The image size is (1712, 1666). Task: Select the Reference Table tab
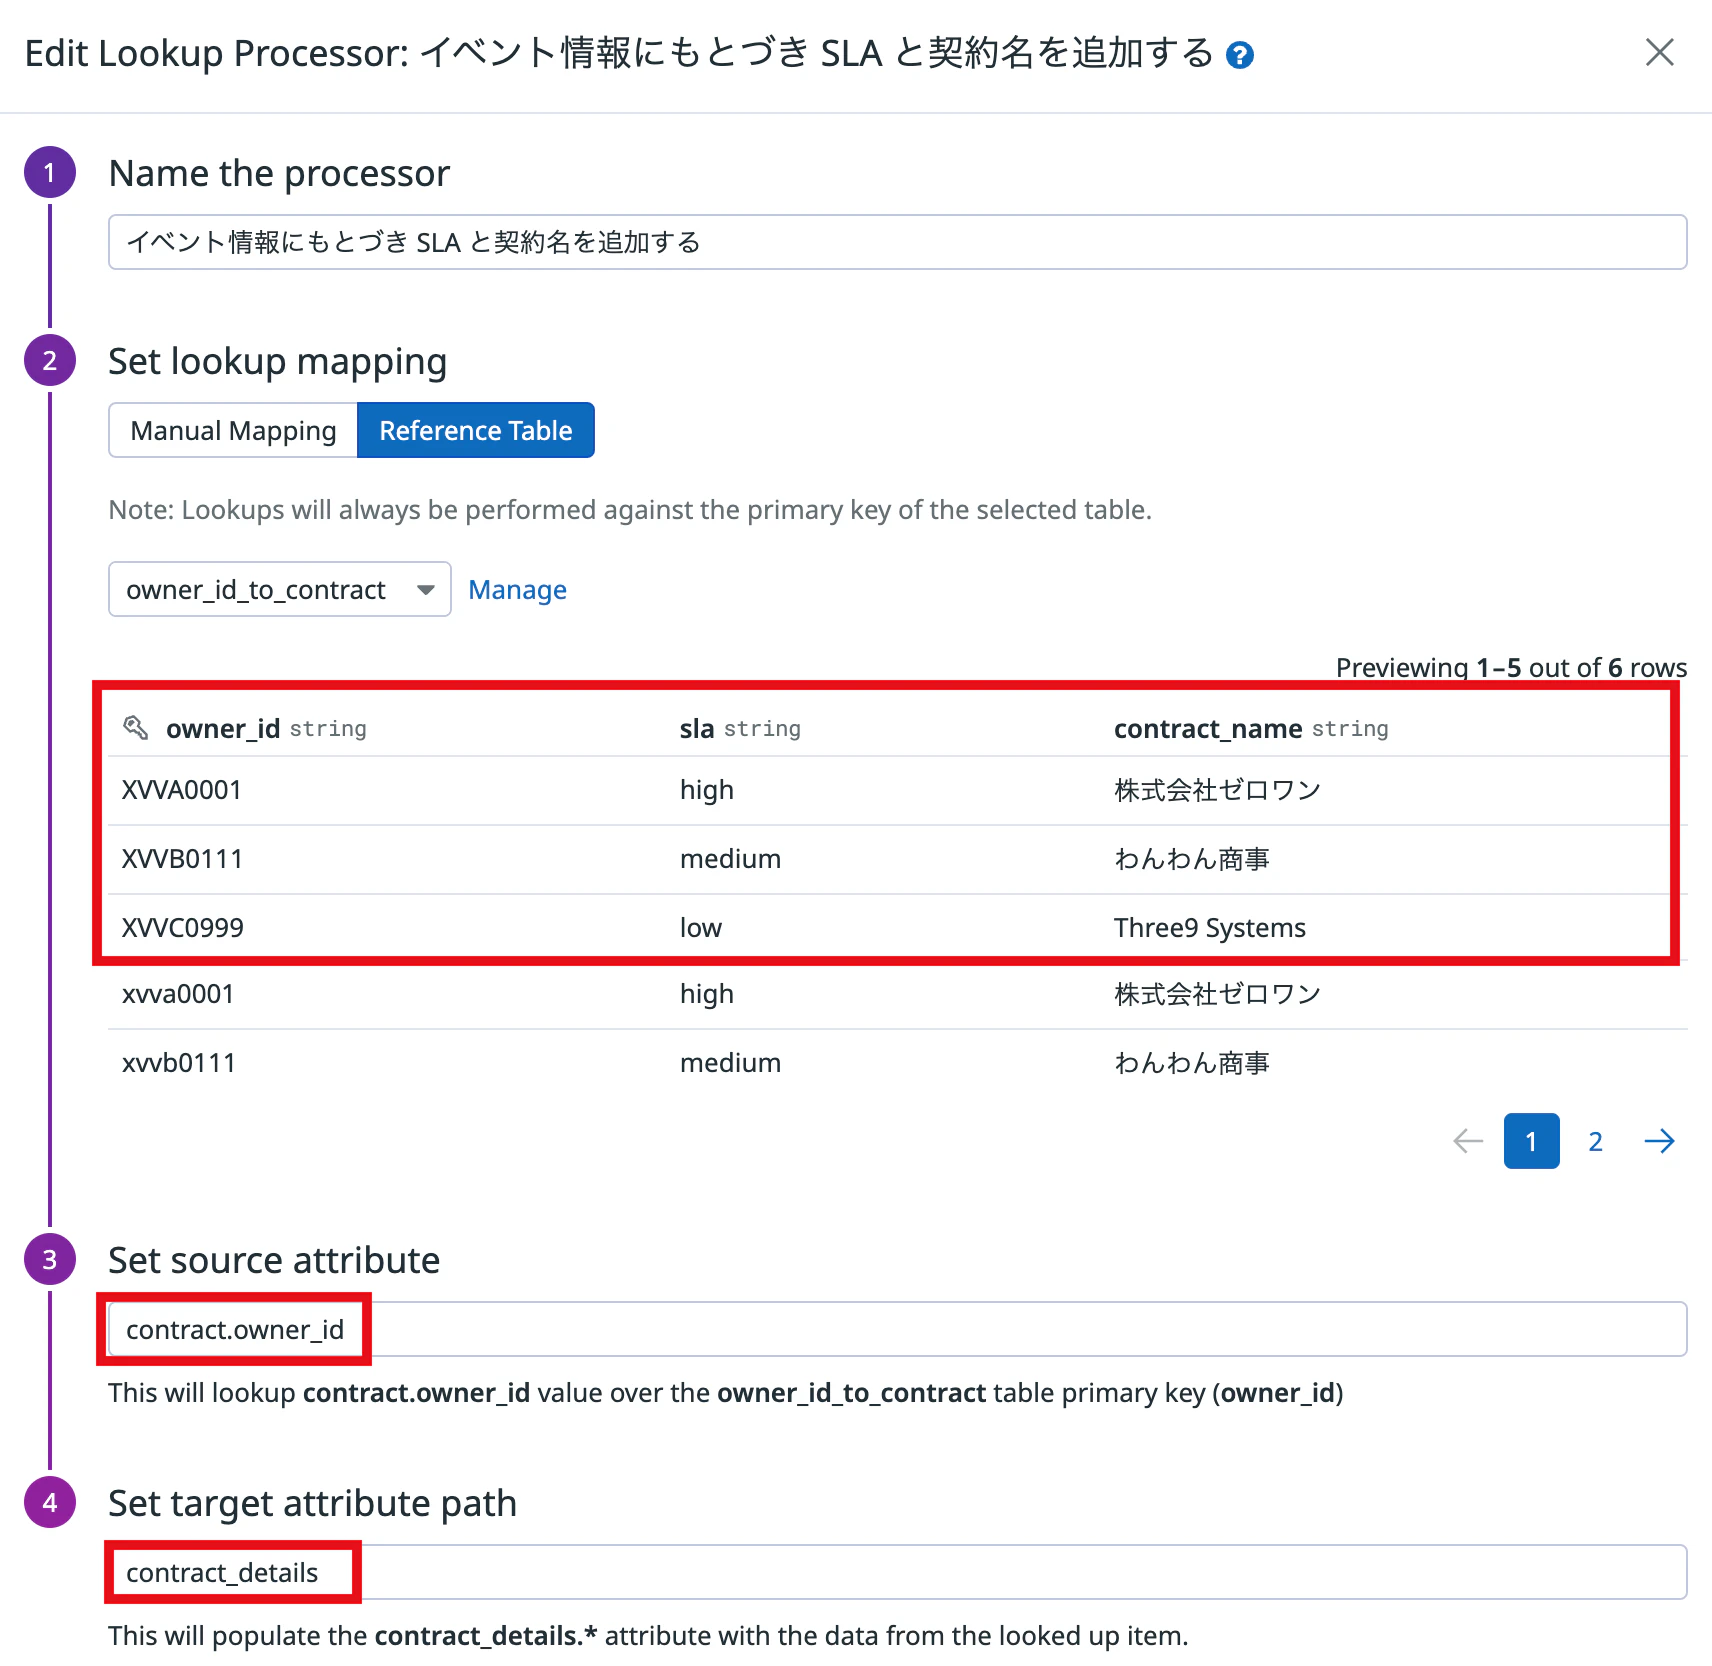(476, 430)
